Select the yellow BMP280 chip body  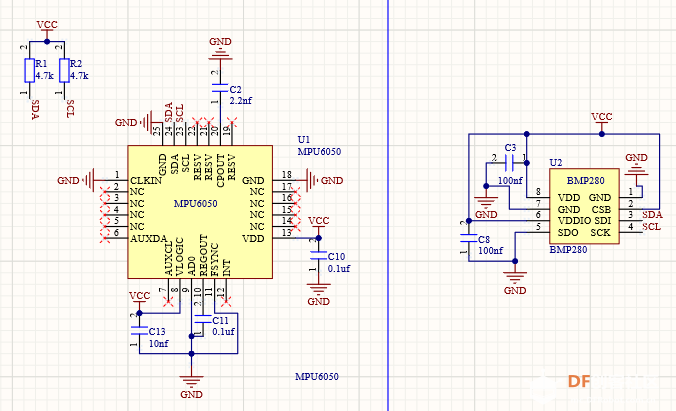tap(584, 206)
